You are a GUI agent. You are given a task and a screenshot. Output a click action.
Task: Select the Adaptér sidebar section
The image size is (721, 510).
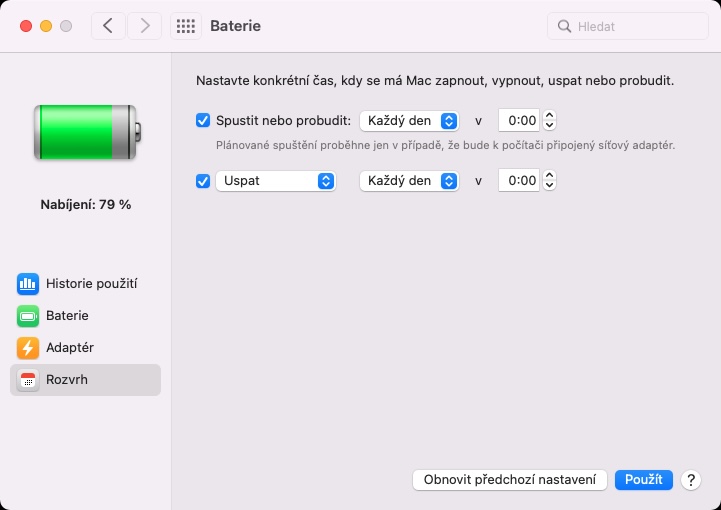pyautogui.click(x=70, y=348)
